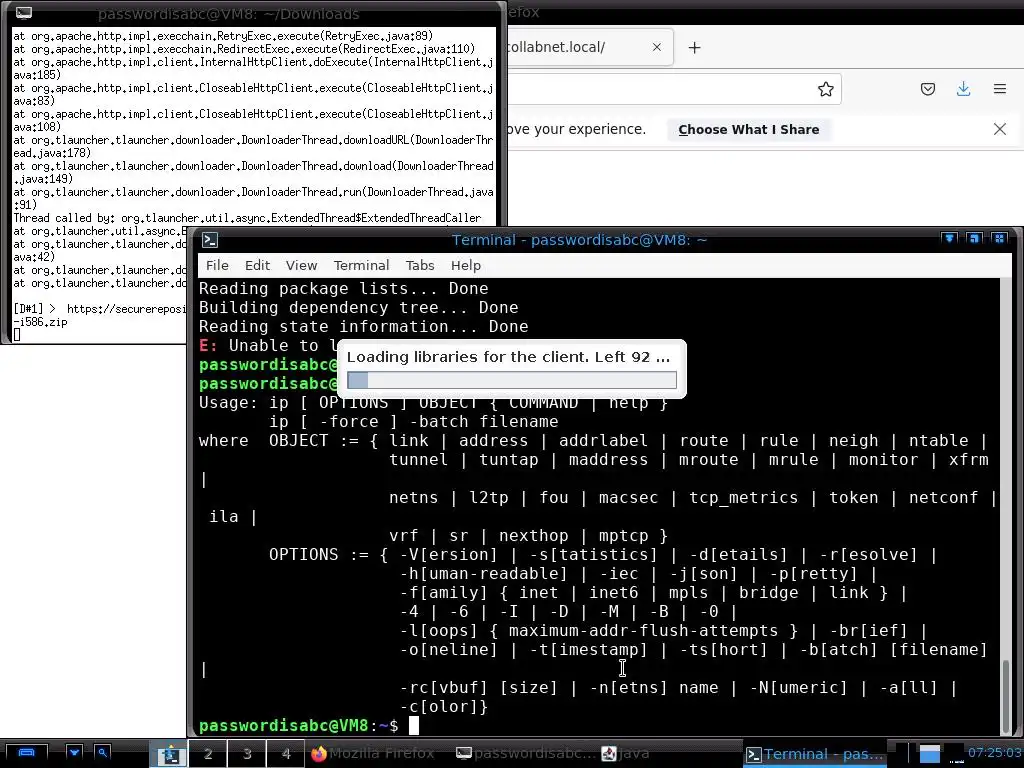The image size is (1024, 768).
Task: Dismiss the Firefox data-sharing notification bar
Action: coord(1000,129)
